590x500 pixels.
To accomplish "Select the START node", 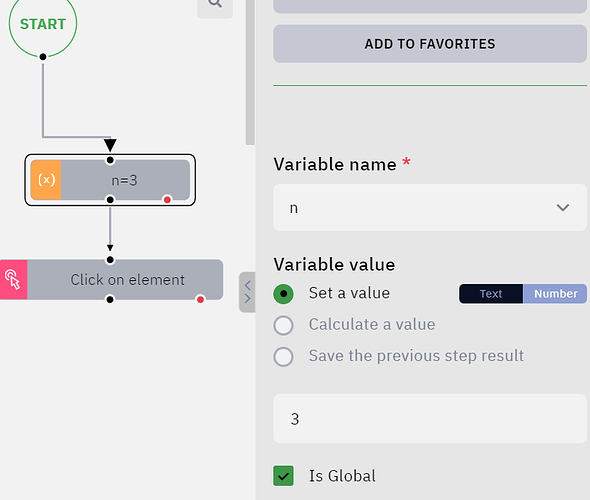I will [x=43, y=23].
